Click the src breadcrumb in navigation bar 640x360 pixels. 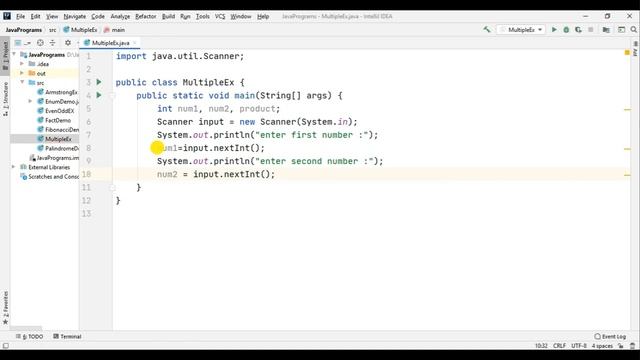[x=53, y=30]
